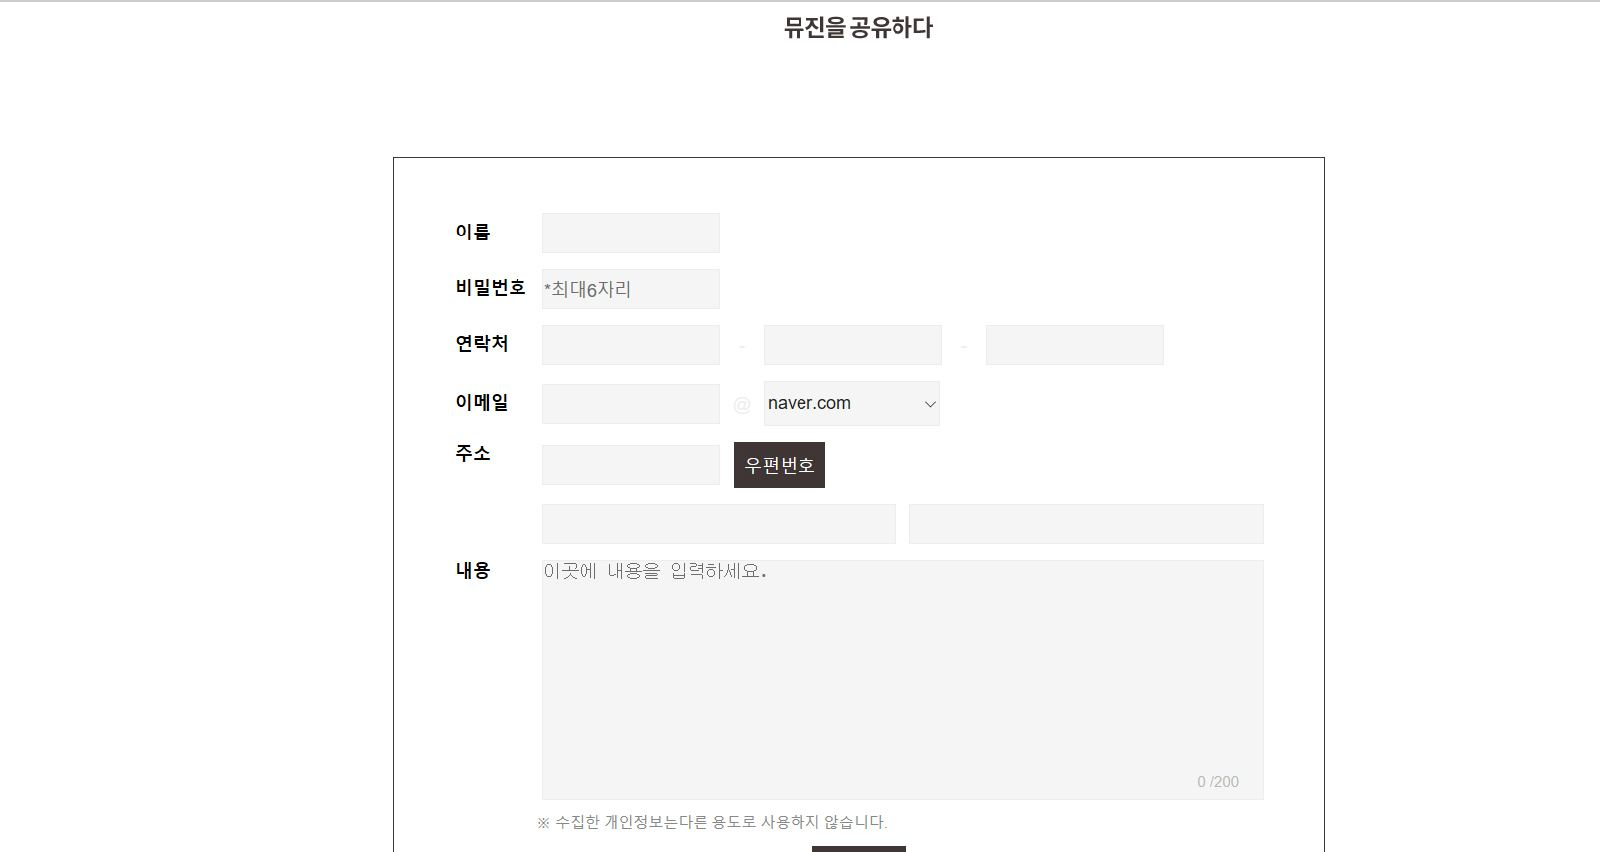This screenshot has width=1600, height=852.
Task: Click the 수집한 개인정보 privacy notice text
Action: point(712,822)
